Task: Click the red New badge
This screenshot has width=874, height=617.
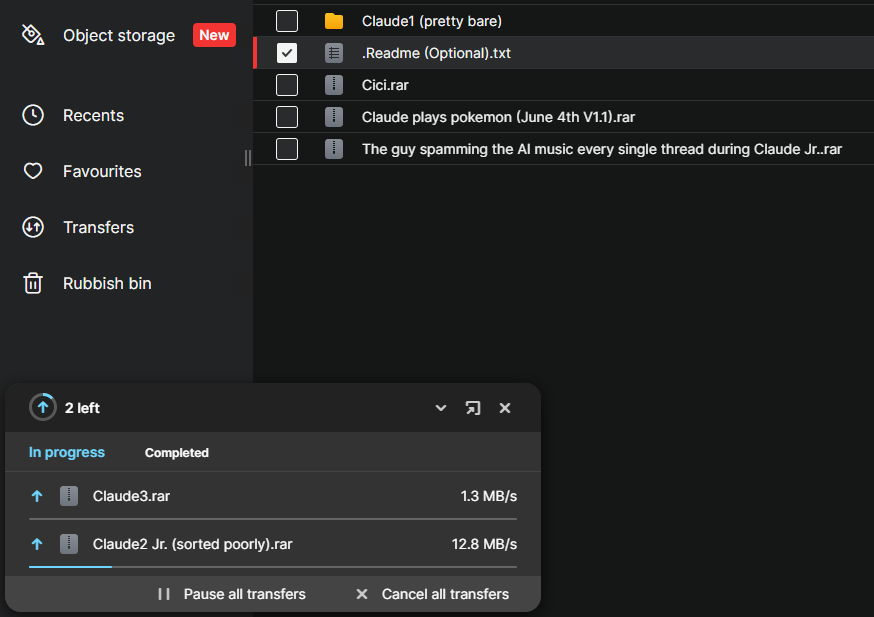Action: 214,35
